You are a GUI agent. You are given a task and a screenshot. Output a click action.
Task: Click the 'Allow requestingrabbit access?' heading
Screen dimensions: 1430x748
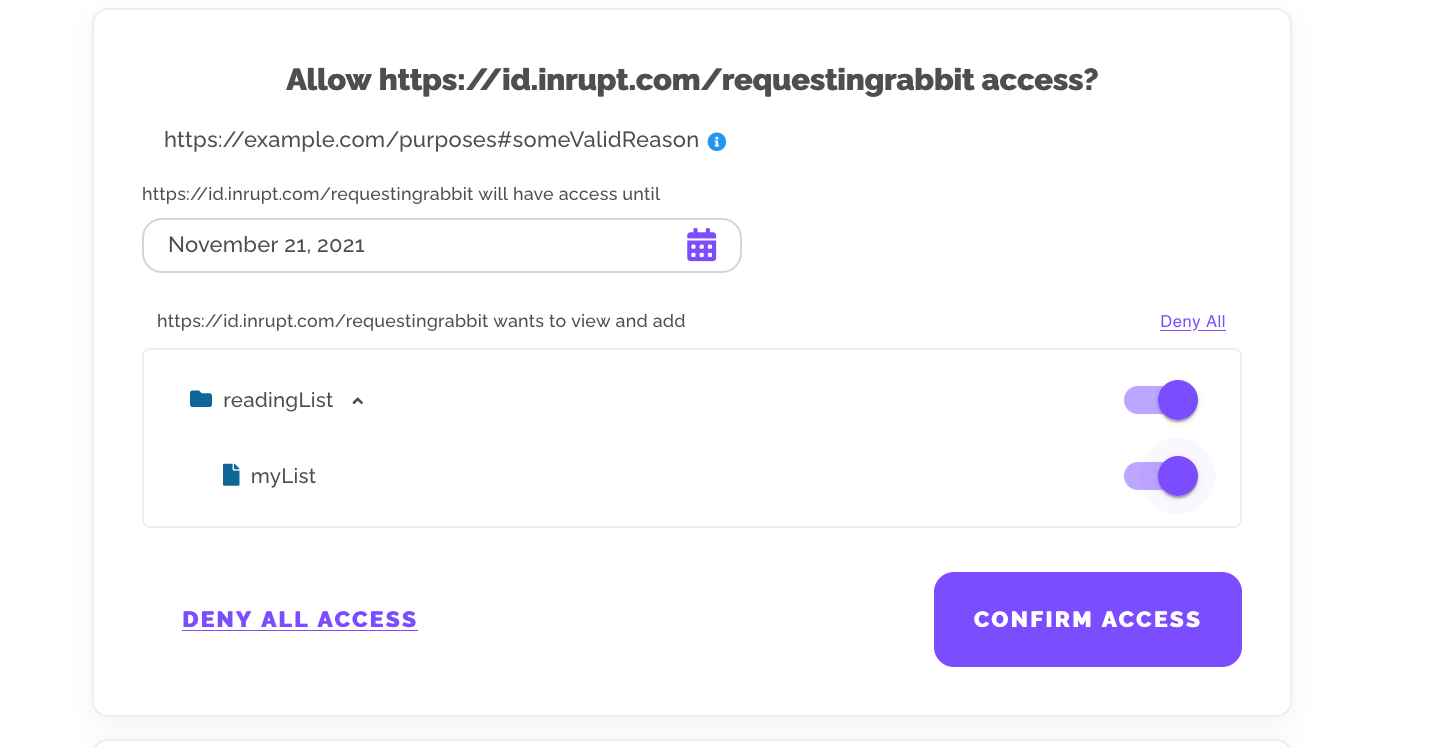pyautogui.click(x=692, y=79)
